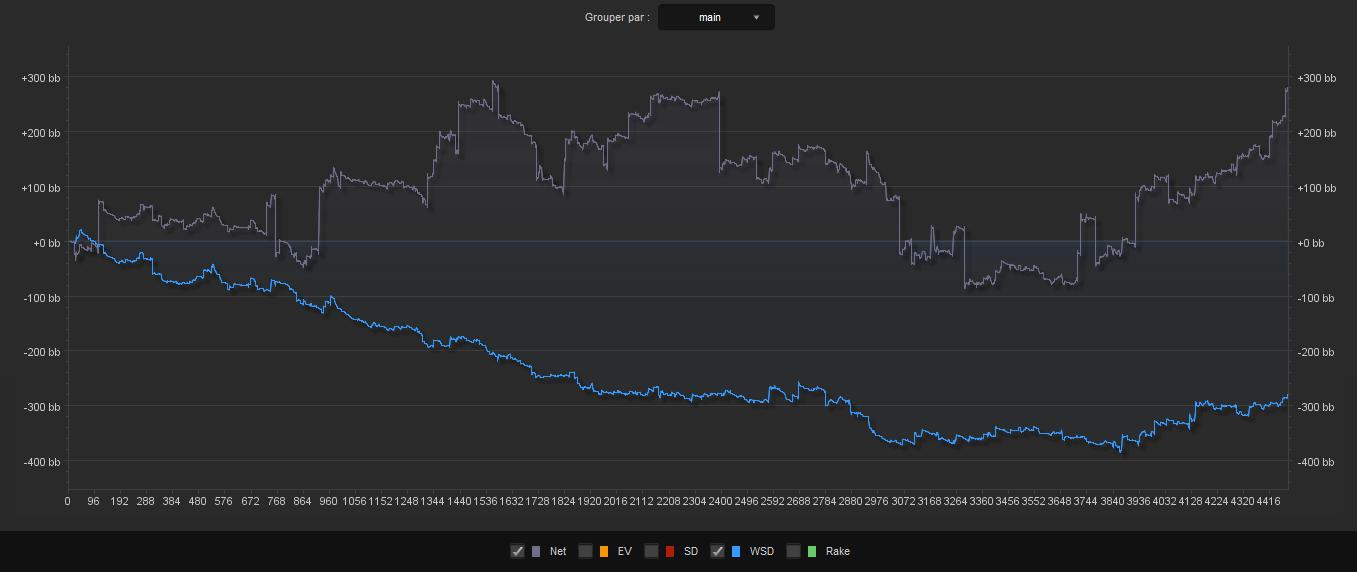
Task: Click the left '+300 bb' axis label
Action: tap(41, 78)
